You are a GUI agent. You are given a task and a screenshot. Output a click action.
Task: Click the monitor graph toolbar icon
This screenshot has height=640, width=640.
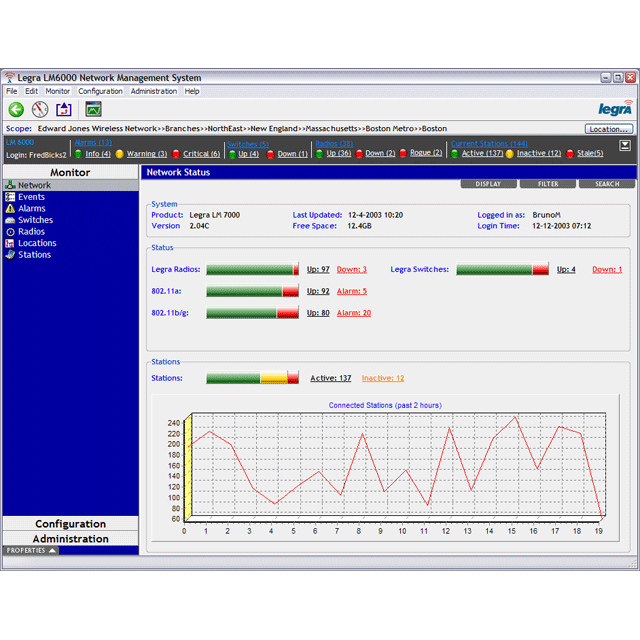pyautogui.click(x=93, y=109)
